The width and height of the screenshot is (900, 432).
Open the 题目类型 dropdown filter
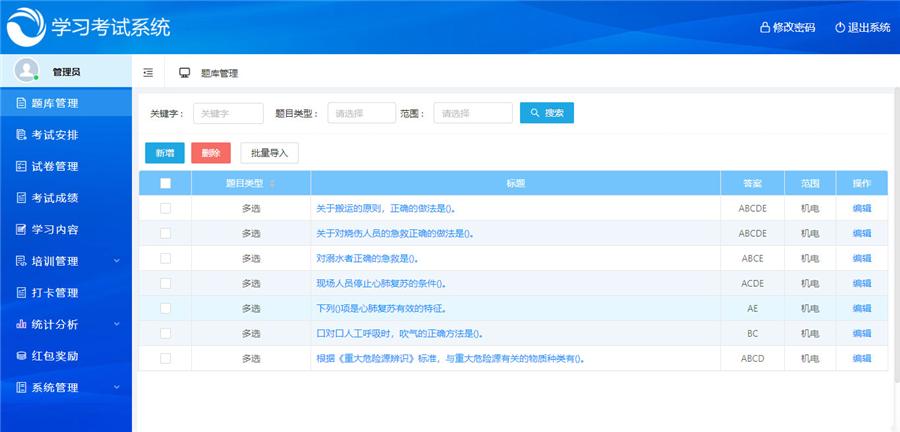(361, 113)
